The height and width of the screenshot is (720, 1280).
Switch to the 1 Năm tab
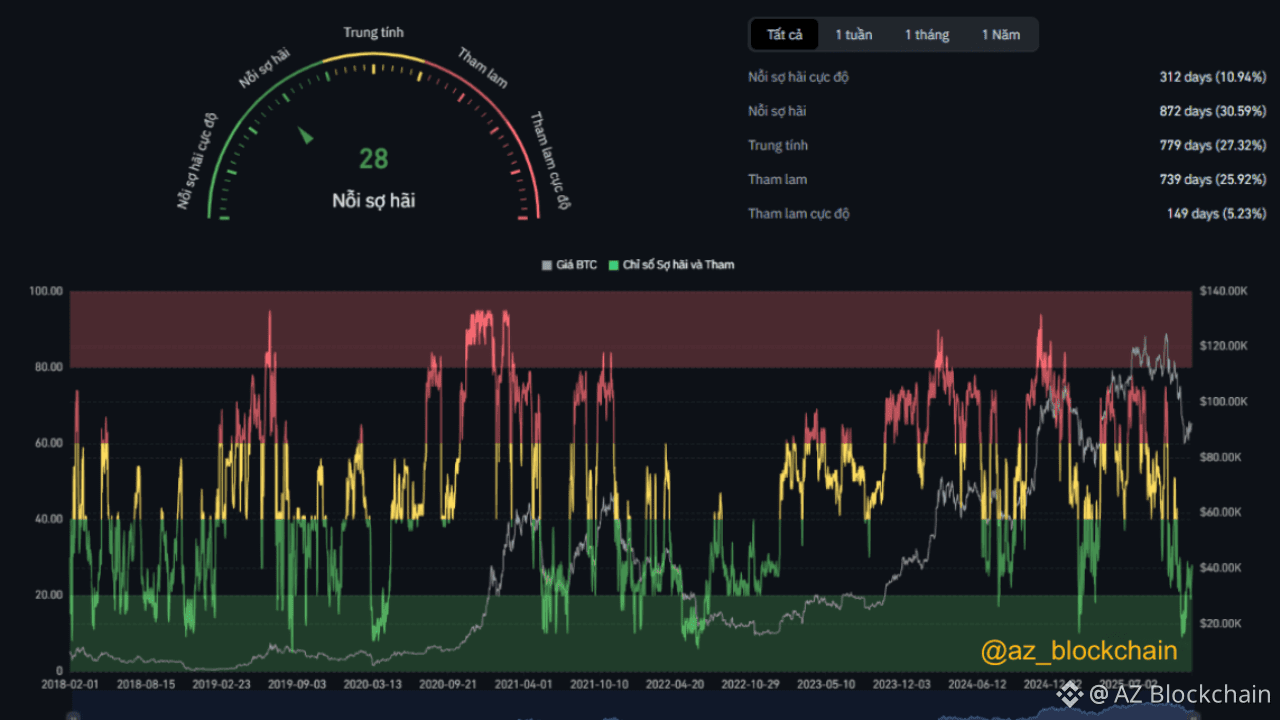coord(1001,34)
